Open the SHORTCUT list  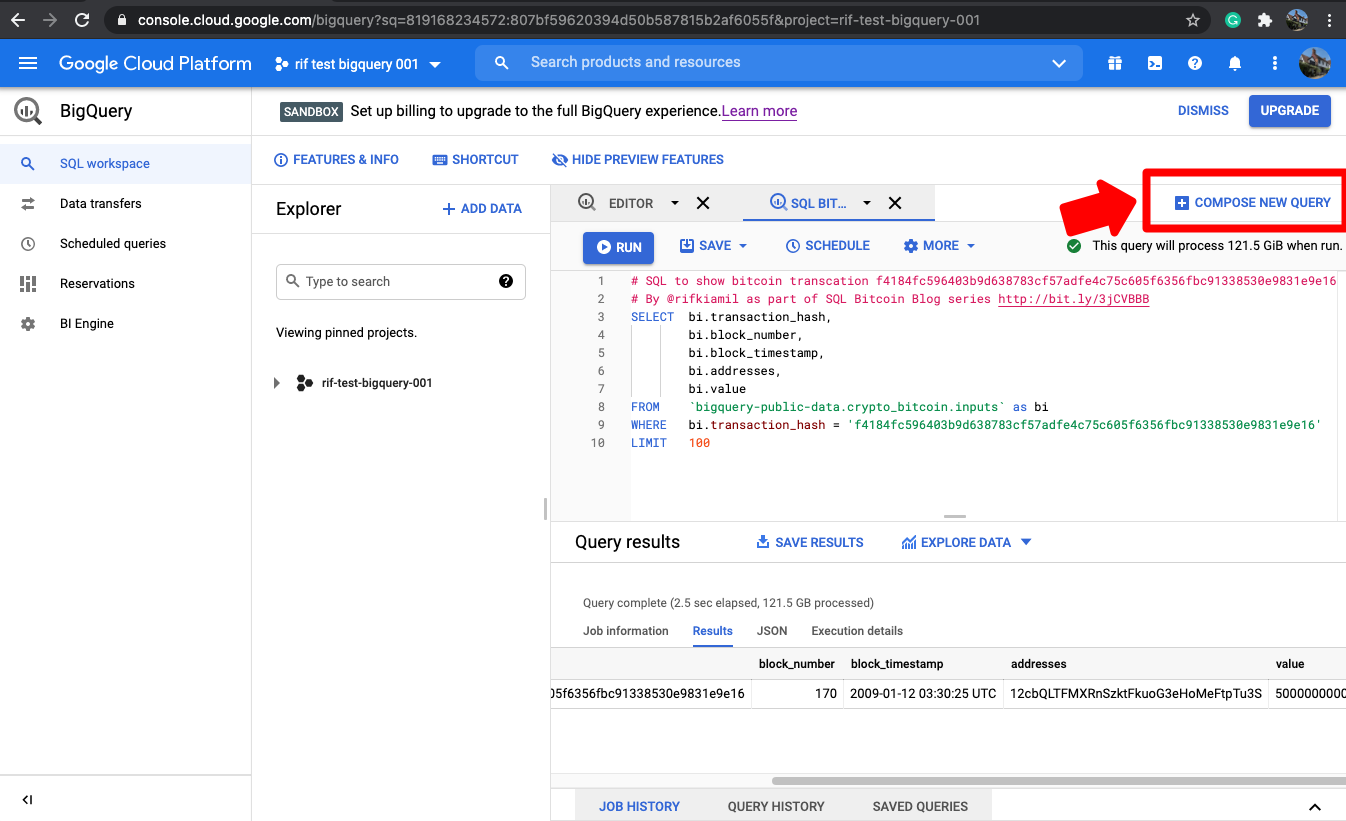click(475, 160)
